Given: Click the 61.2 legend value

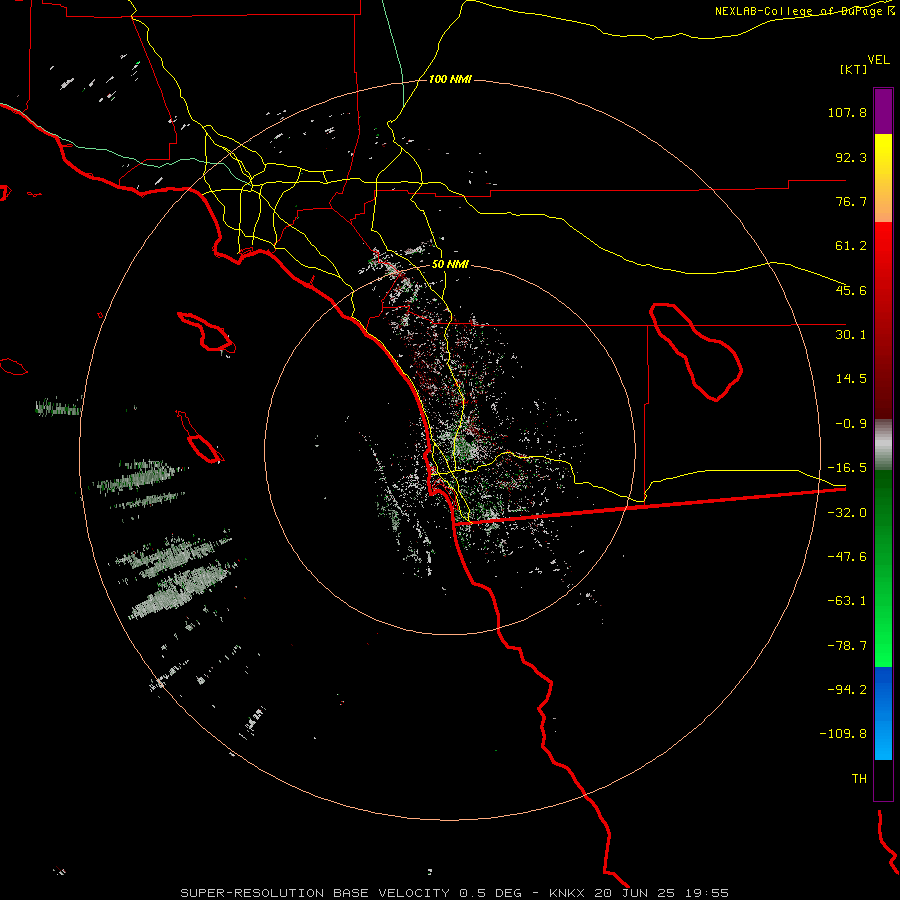Looking at the screenshot, I should tap(851, 246).
